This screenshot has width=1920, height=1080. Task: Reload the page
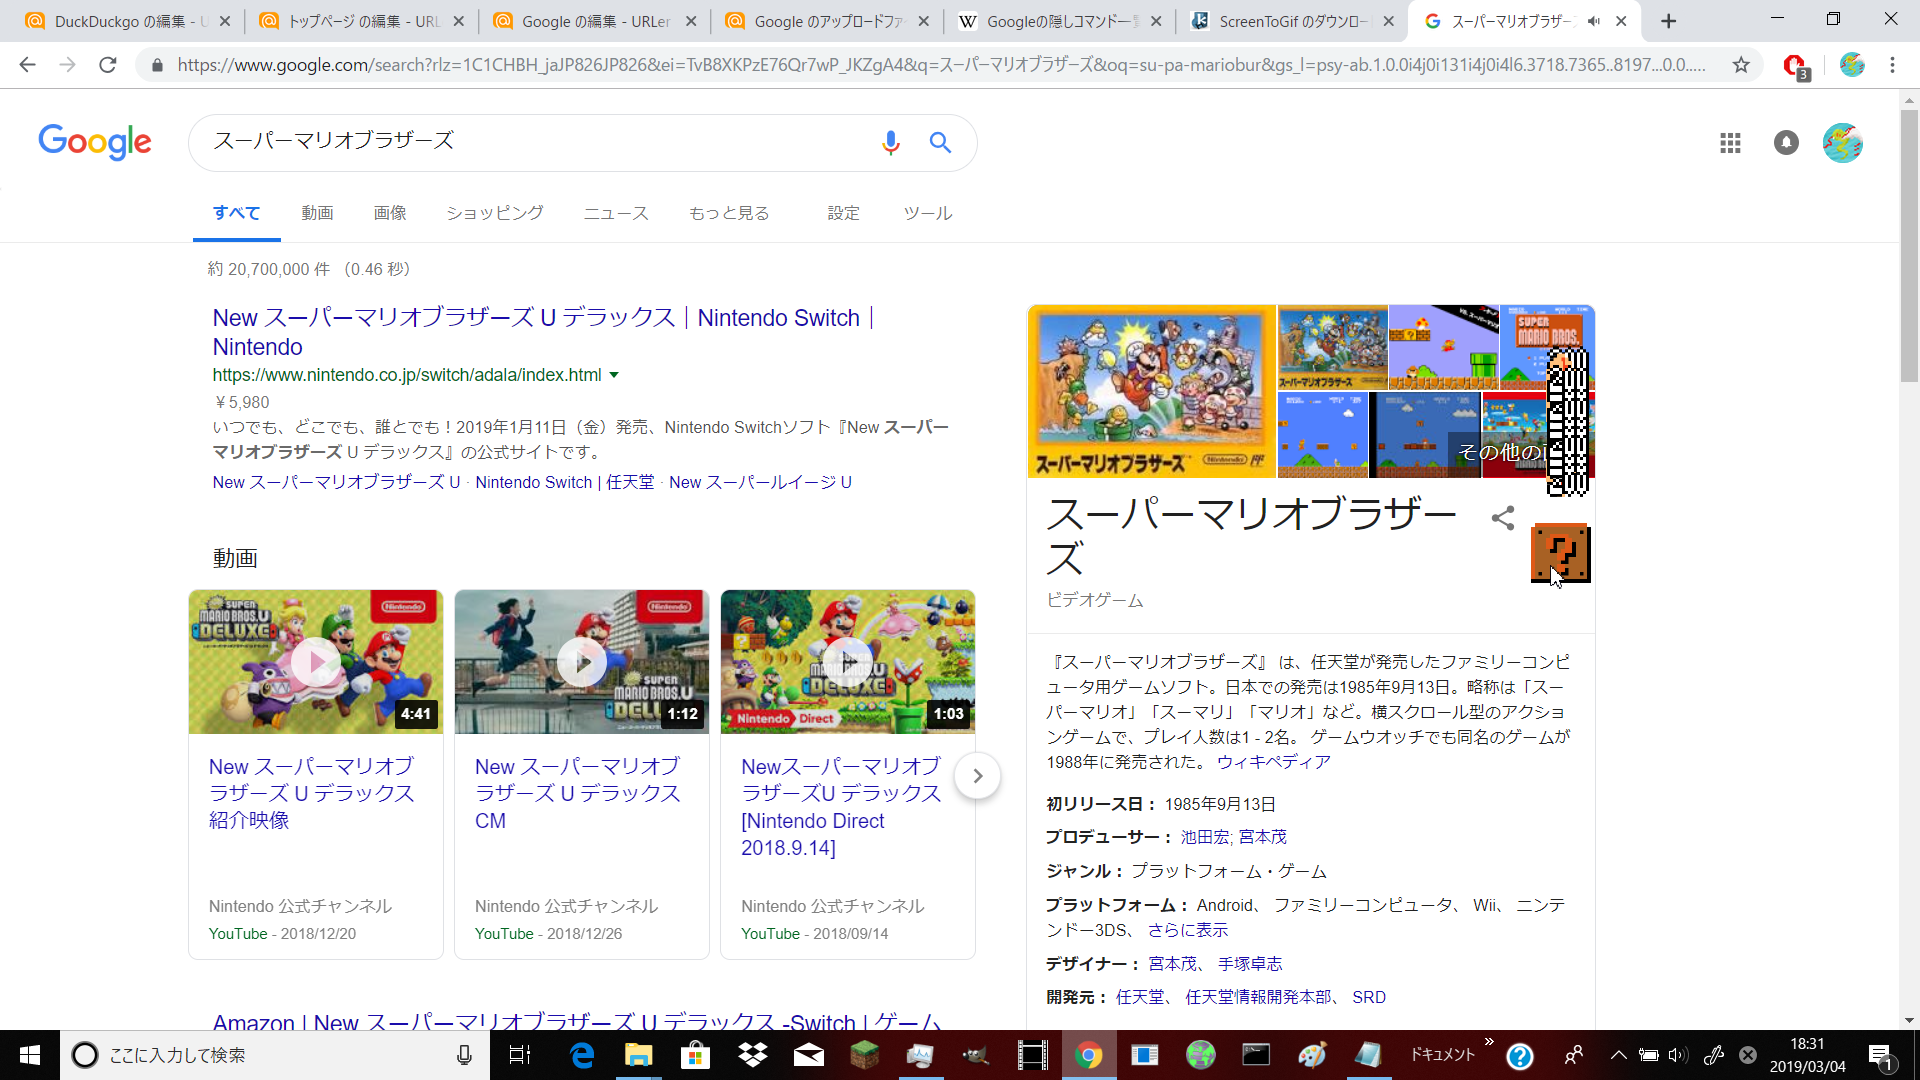coord(108,65)
